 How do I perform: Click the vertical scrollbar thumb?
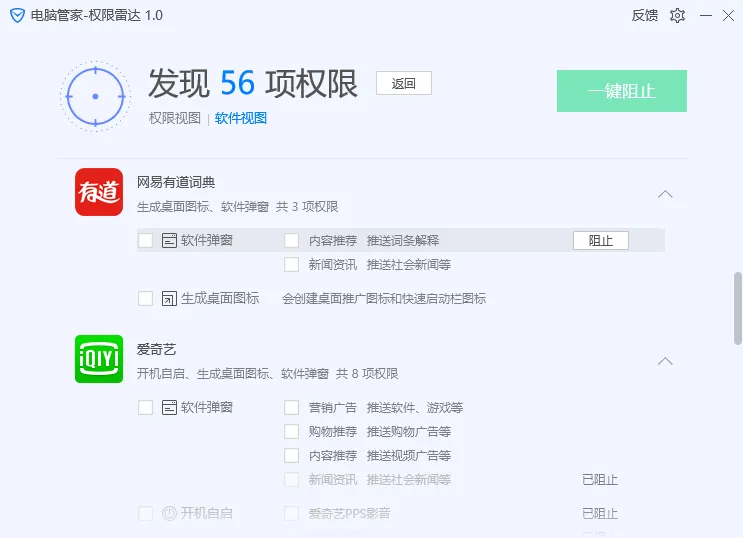[737, 308]
